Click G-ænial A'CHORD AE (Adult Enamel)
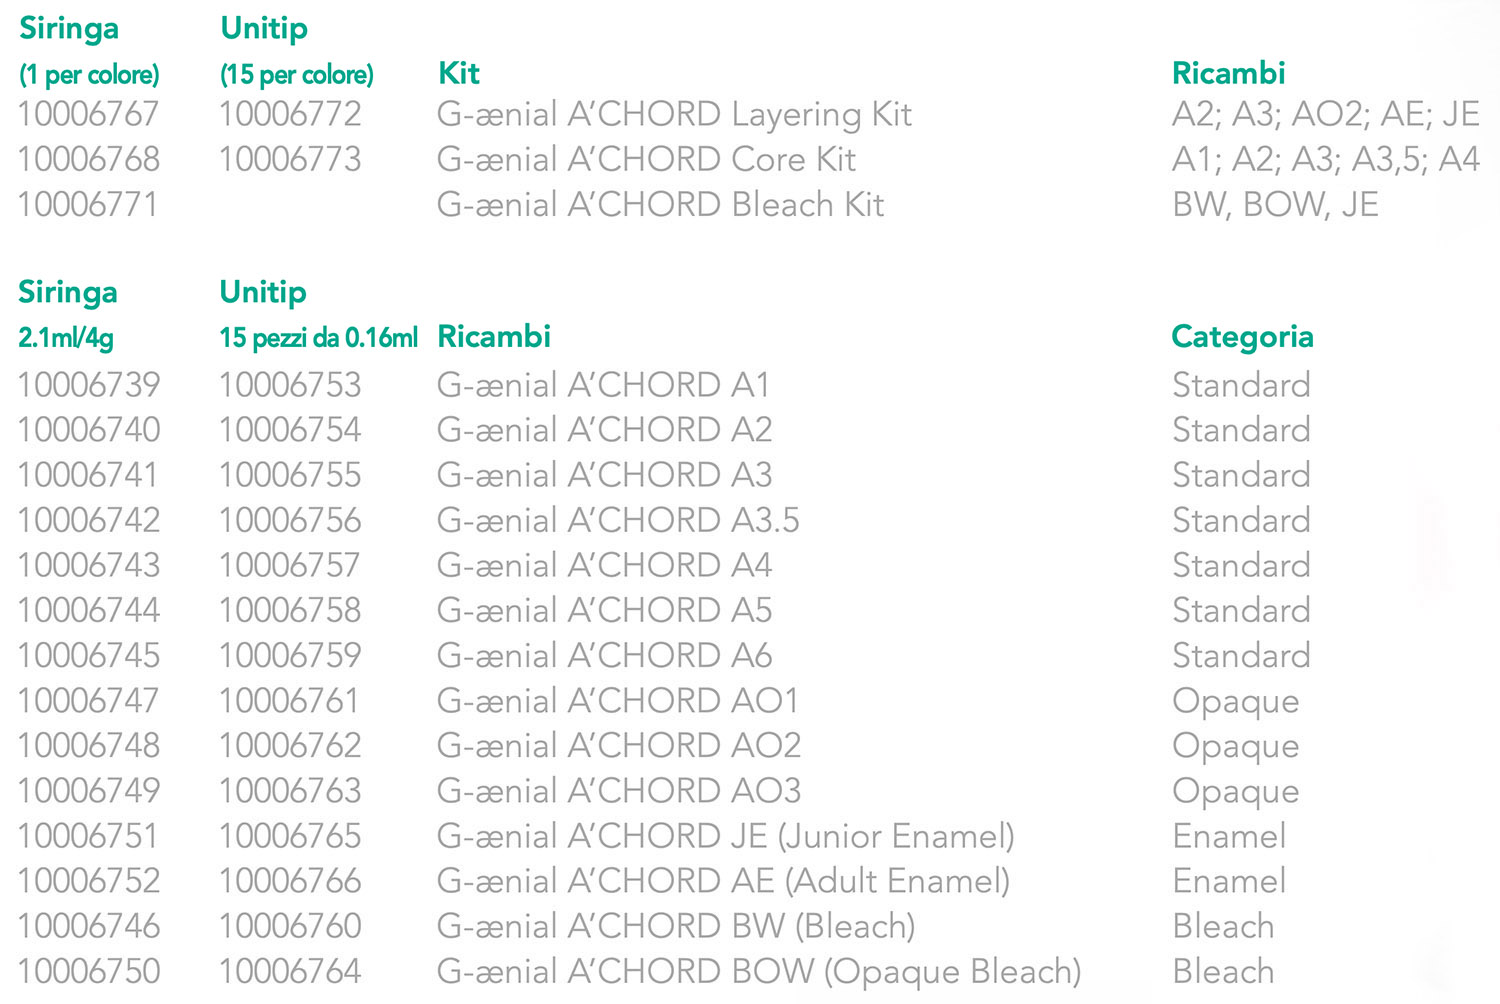 tap(723, 881)
